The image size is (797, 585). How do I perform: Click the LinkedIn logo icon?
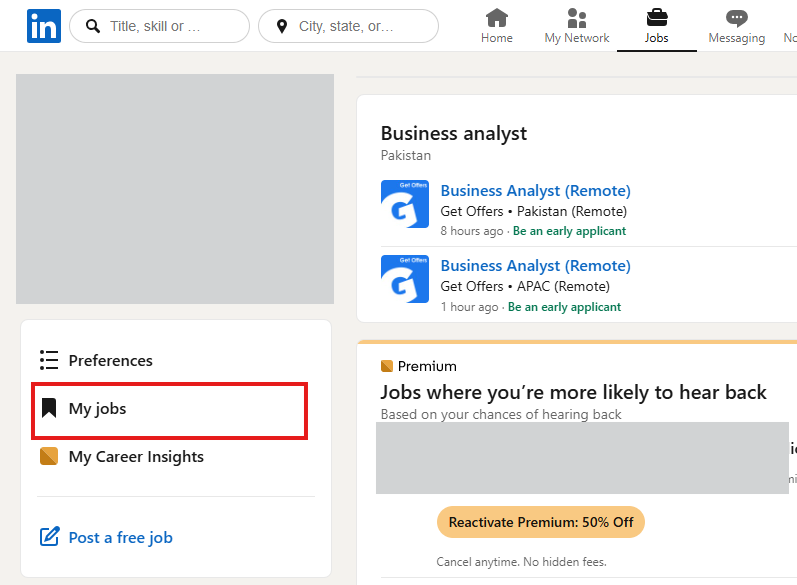pos(44,26)
